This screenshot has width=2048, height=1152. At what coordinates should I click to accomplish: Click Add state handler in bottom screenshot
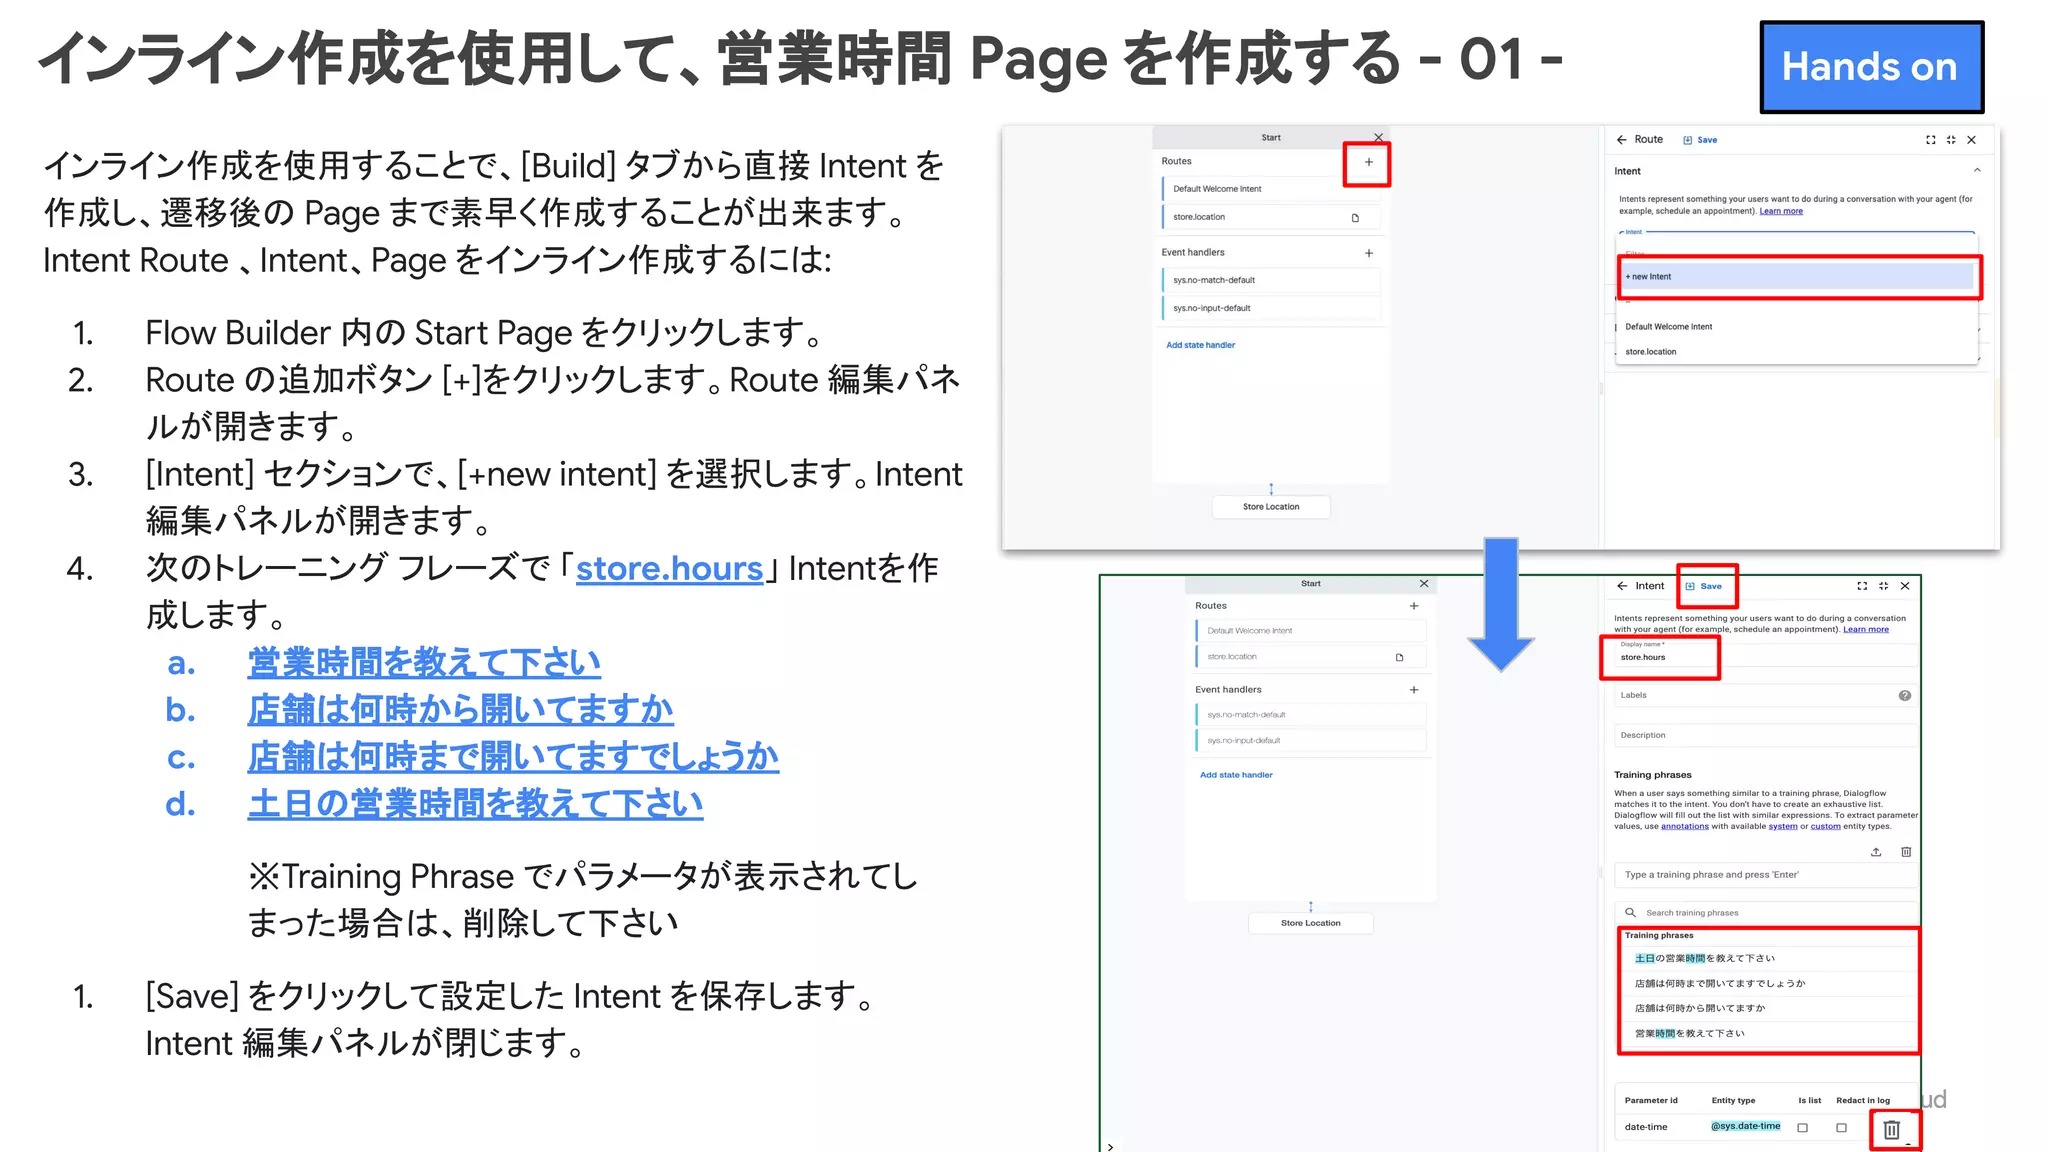click(1236, 775)
